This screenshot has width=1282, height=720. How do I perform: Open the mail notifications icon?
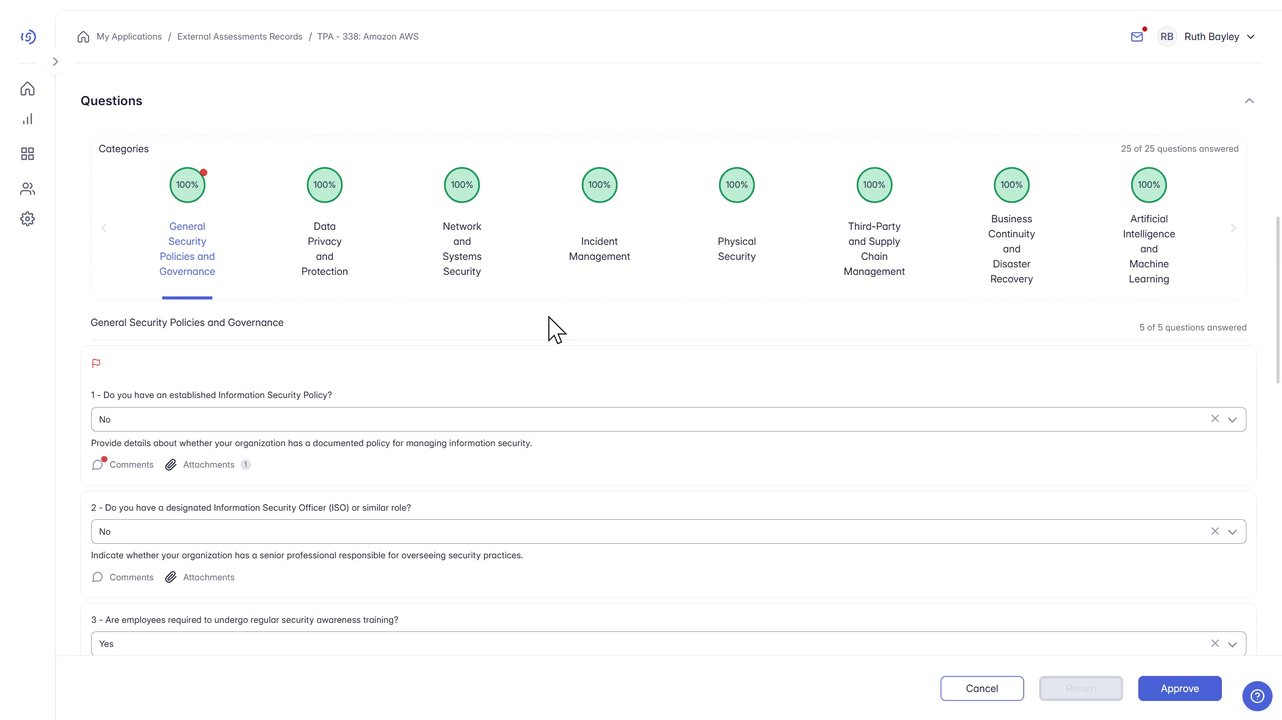[x=1137, y=37]
